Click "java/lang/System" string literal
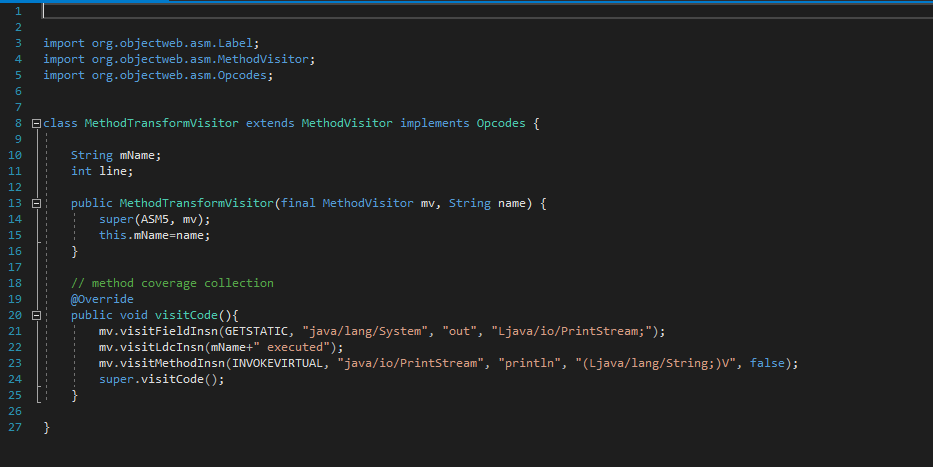Image resolution: width=933 pixels, height=467 pixels. pyautogui.click(x=365, y=331)
